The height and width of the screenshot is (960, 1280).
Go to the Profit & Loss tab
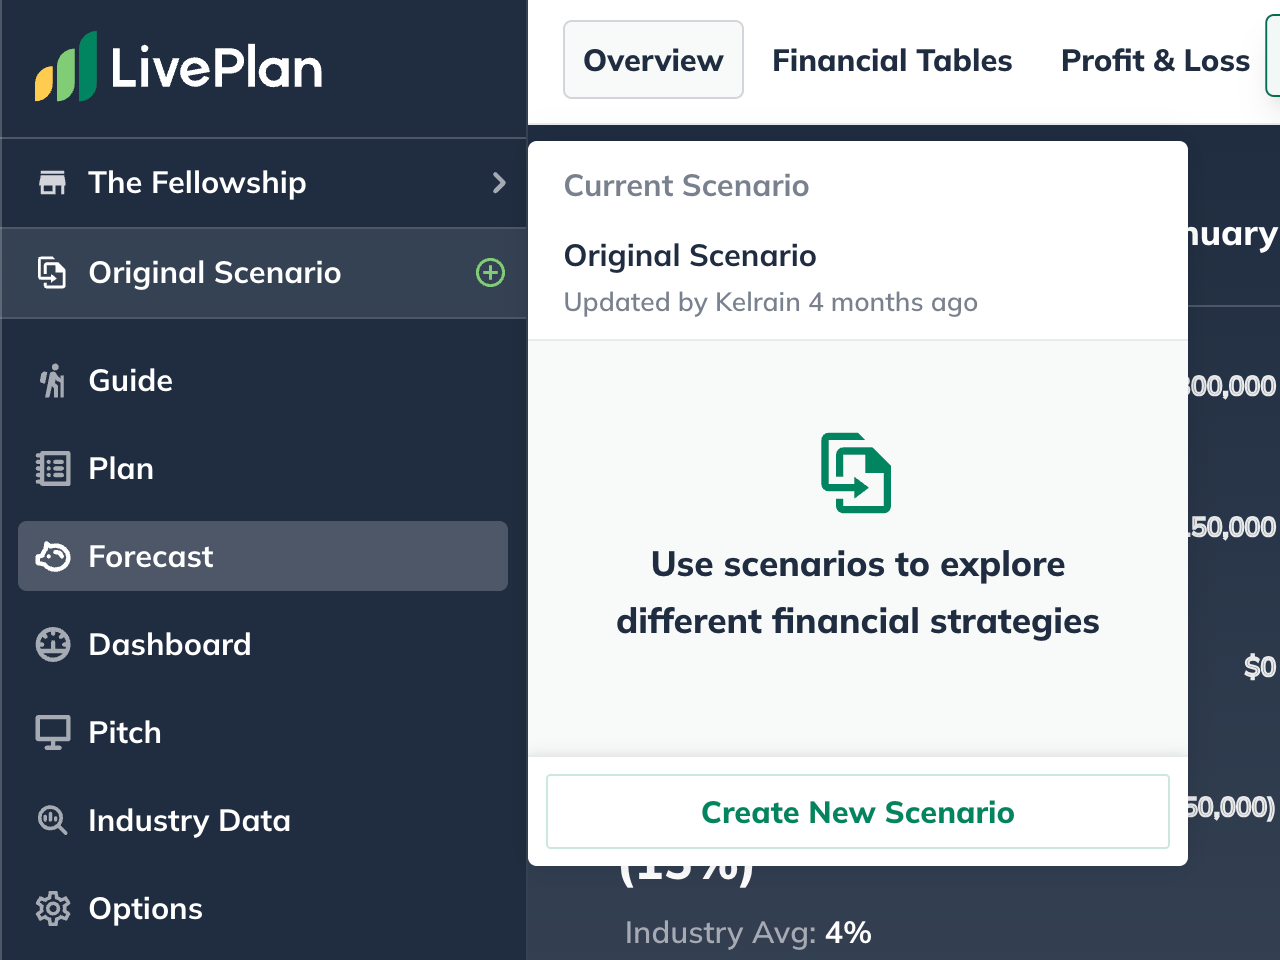click(1155, 60)
